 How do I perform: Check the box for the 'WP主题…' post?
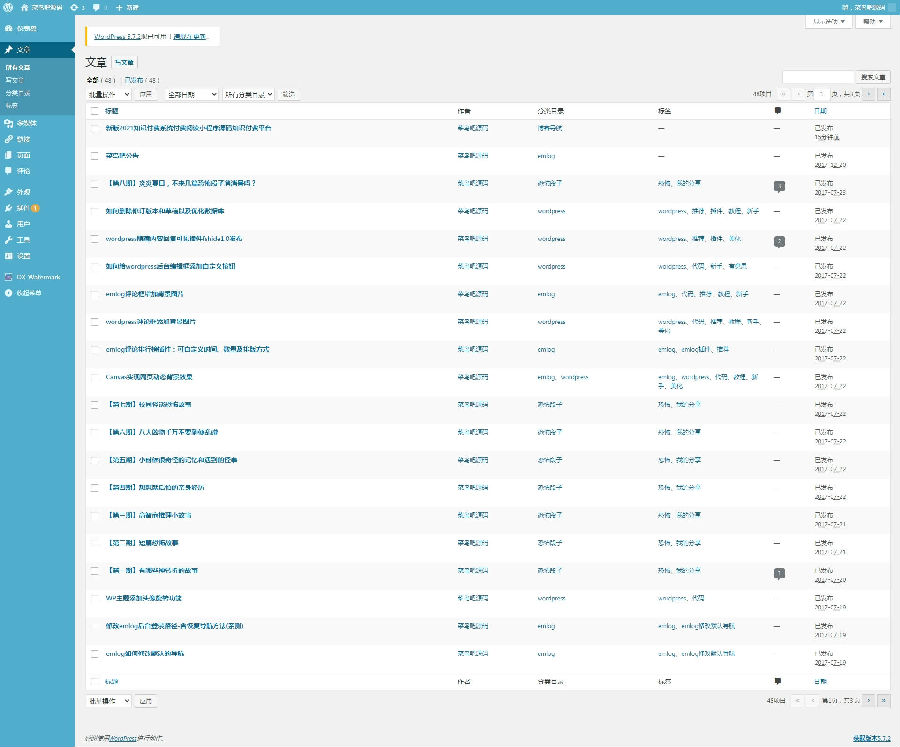pos(95,598)
